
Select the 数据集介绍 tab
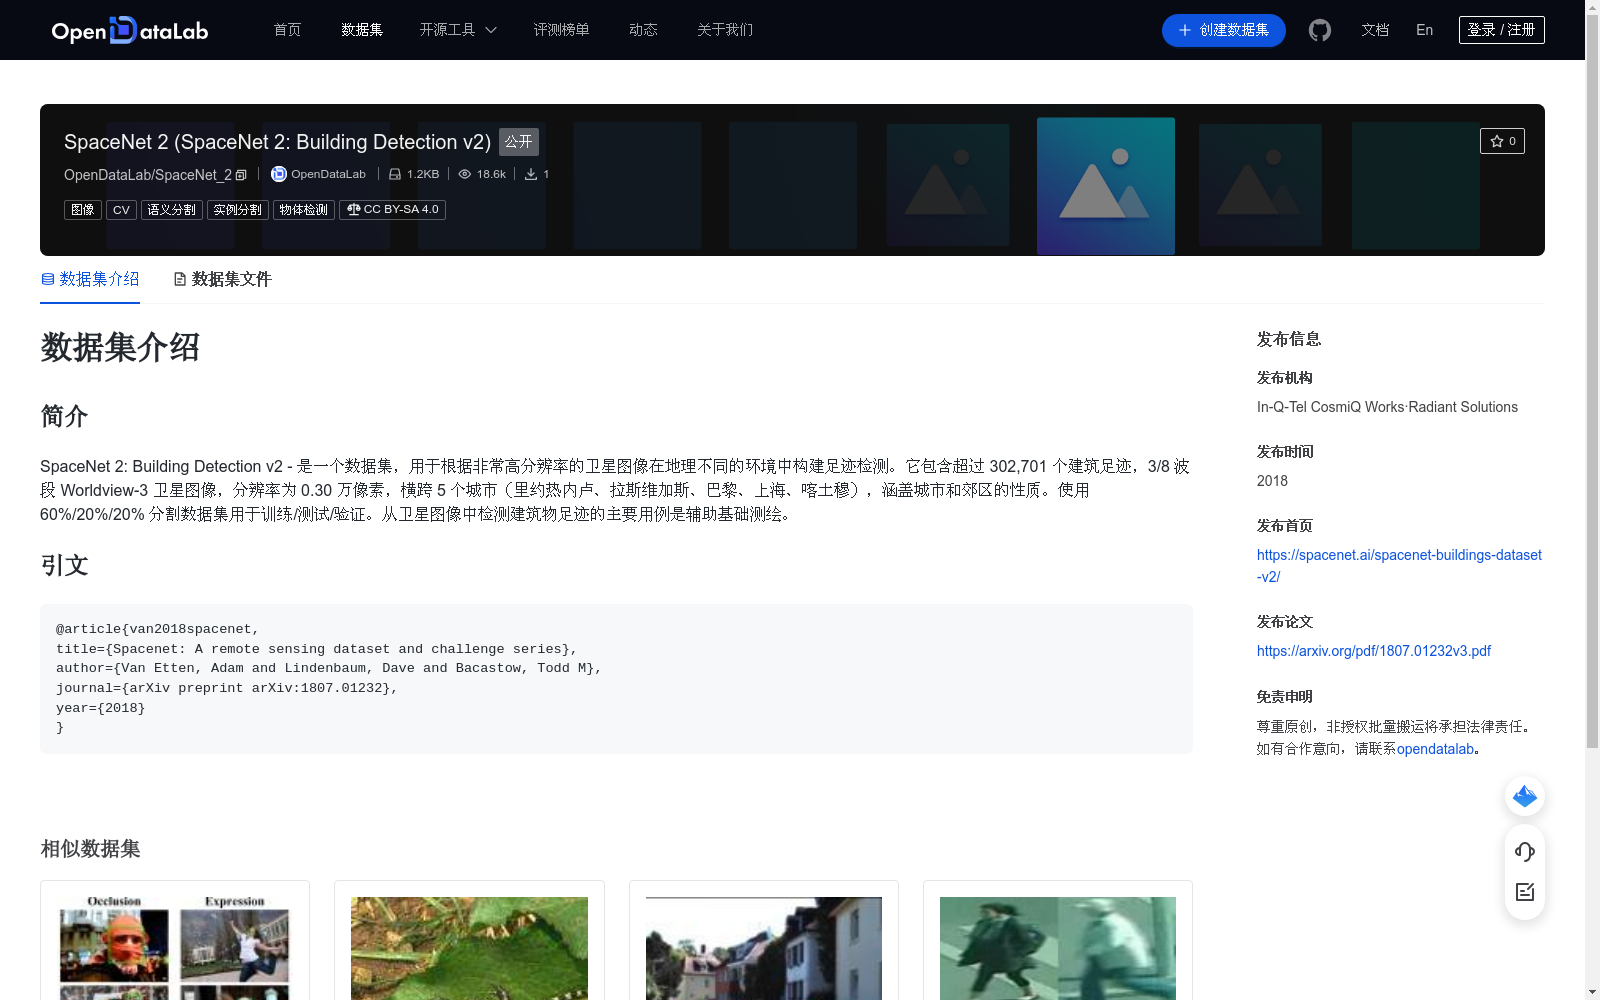point(90,279)
